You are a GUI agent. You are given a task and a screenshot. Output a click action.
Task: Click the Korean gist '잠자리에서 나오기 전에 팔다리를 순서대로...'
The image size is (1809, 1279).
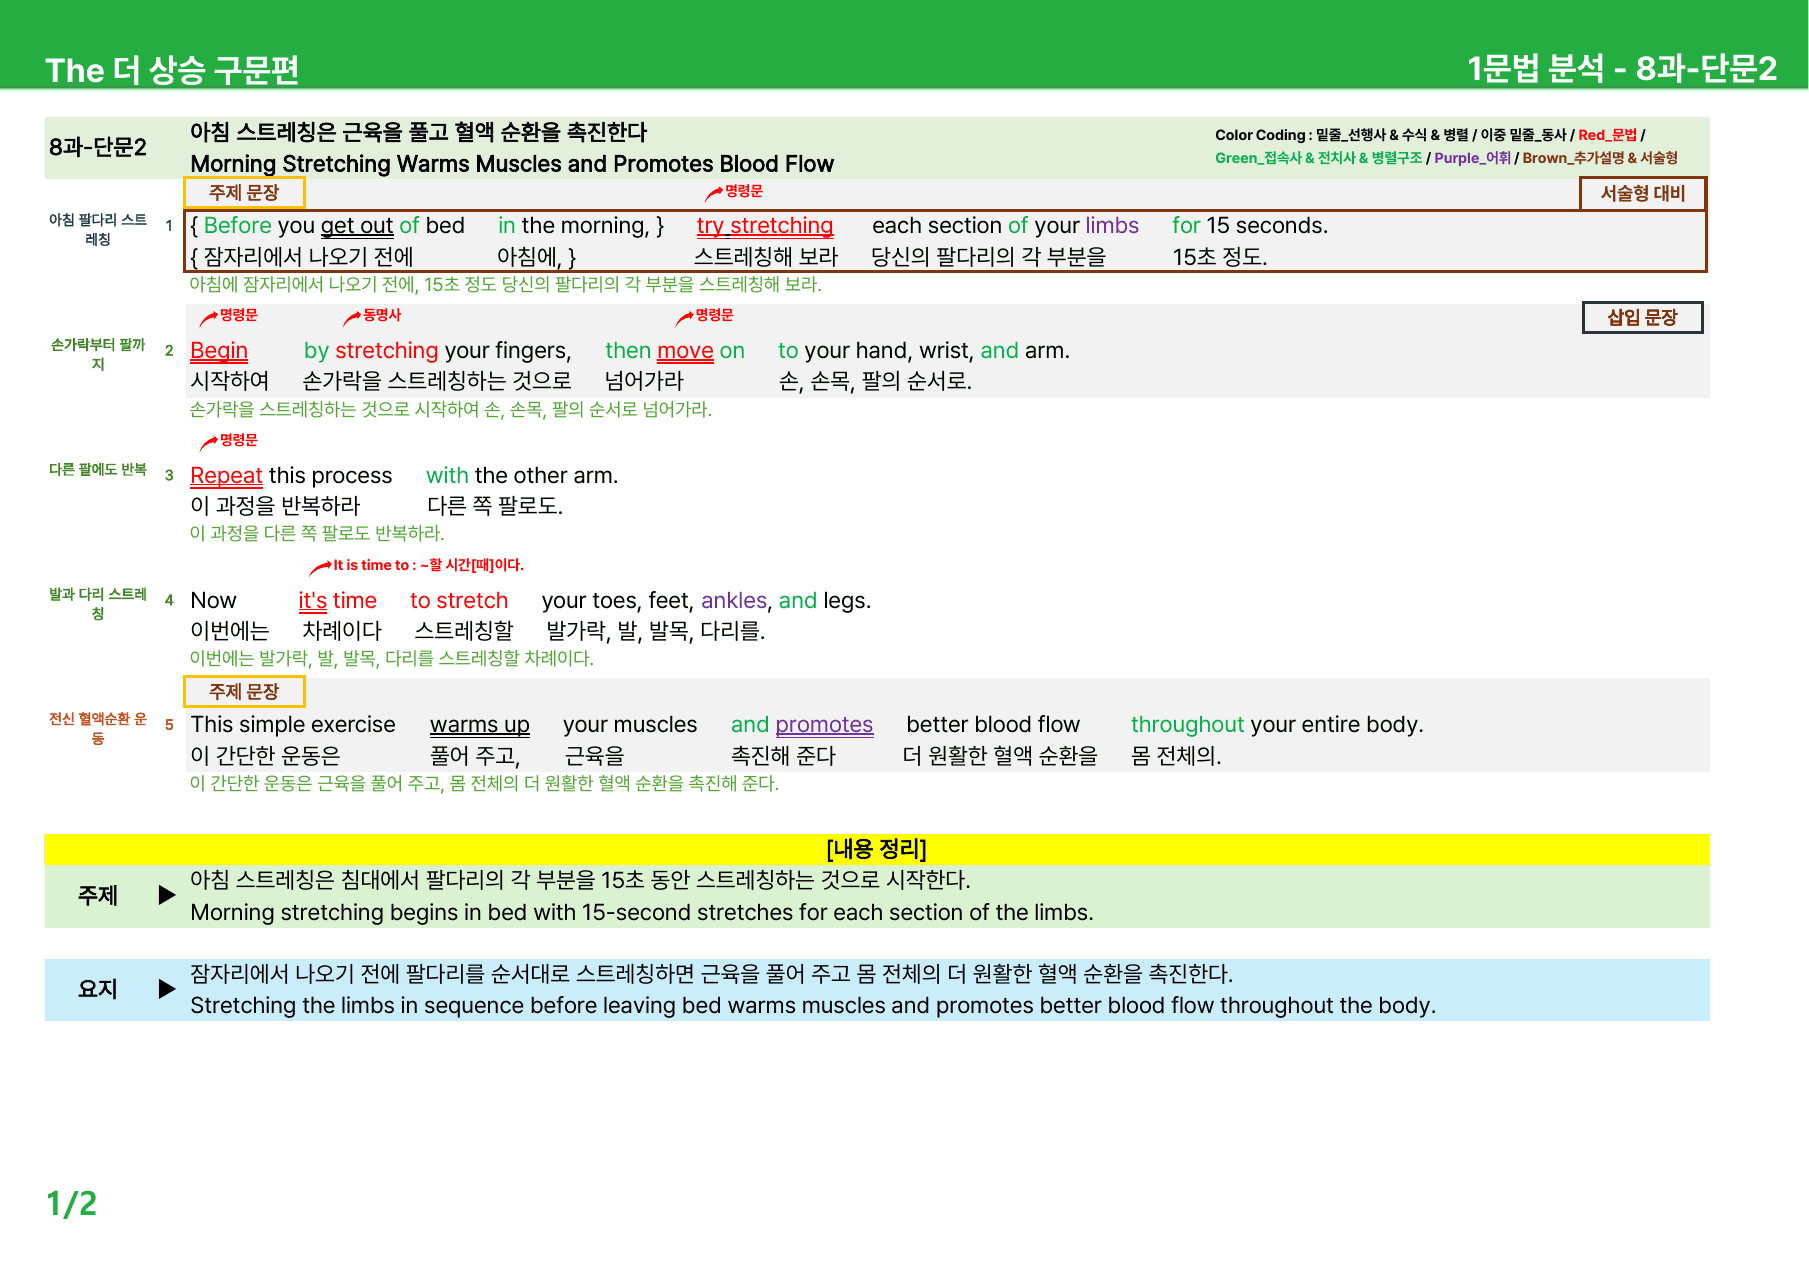tap(712, 974)
